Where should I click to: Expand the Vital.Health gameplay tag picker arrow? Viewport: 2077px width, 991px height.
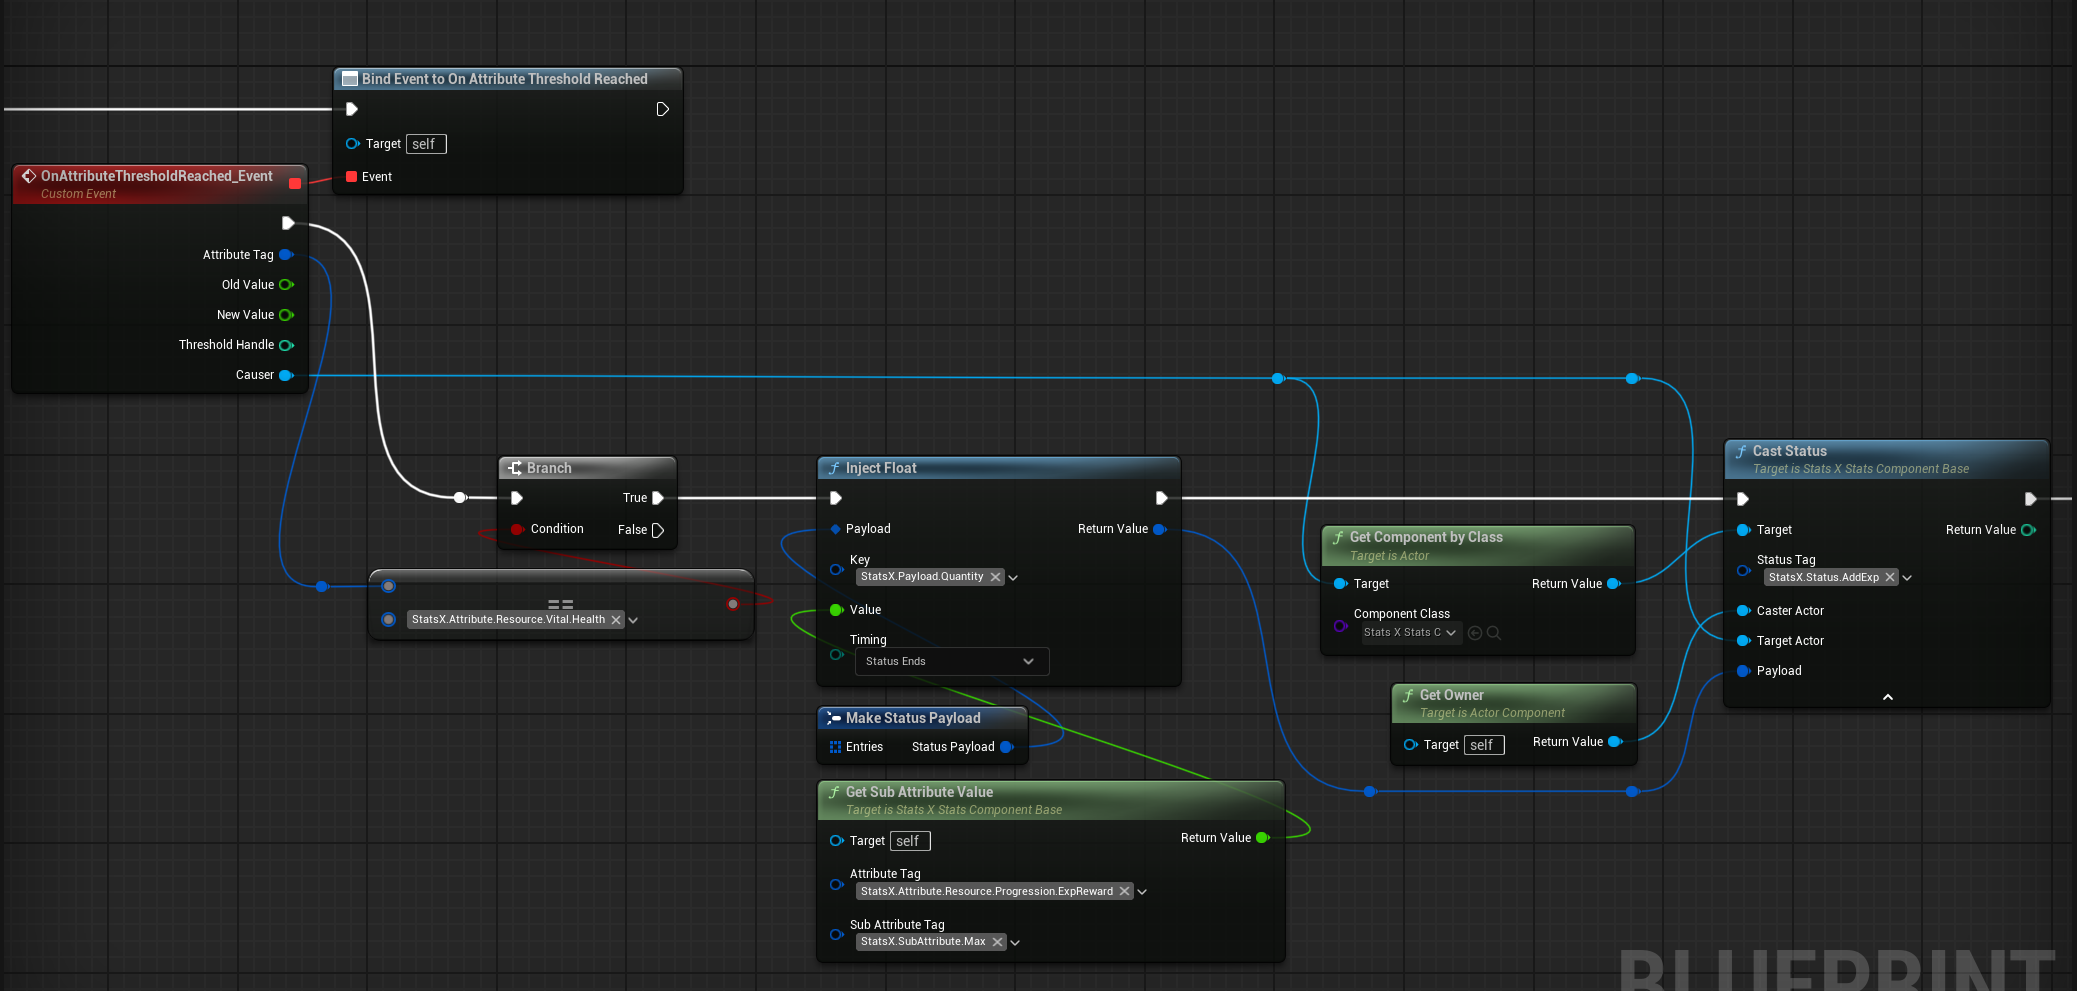(x=633, y=620)
